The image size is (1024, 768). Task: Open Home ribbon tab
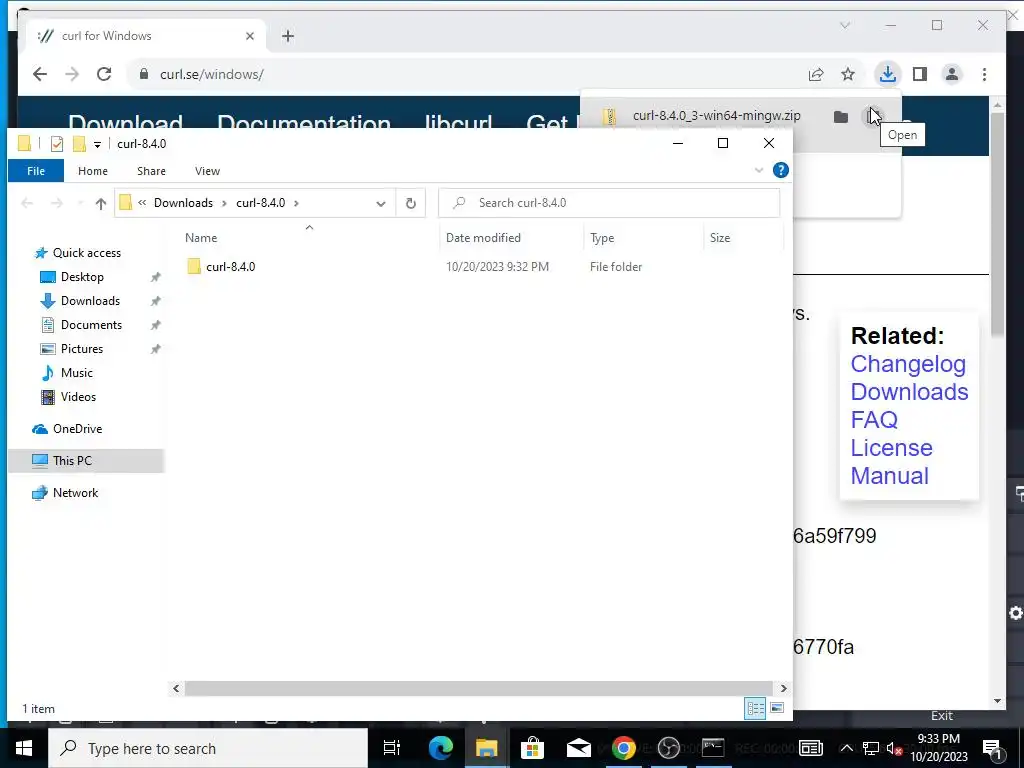pos(93,171)
